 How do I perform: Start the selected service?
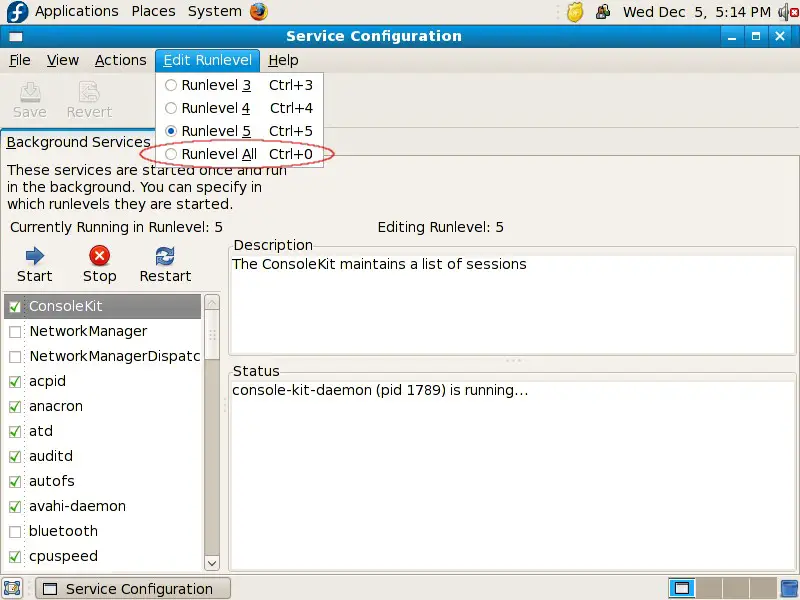coord(35,265)
